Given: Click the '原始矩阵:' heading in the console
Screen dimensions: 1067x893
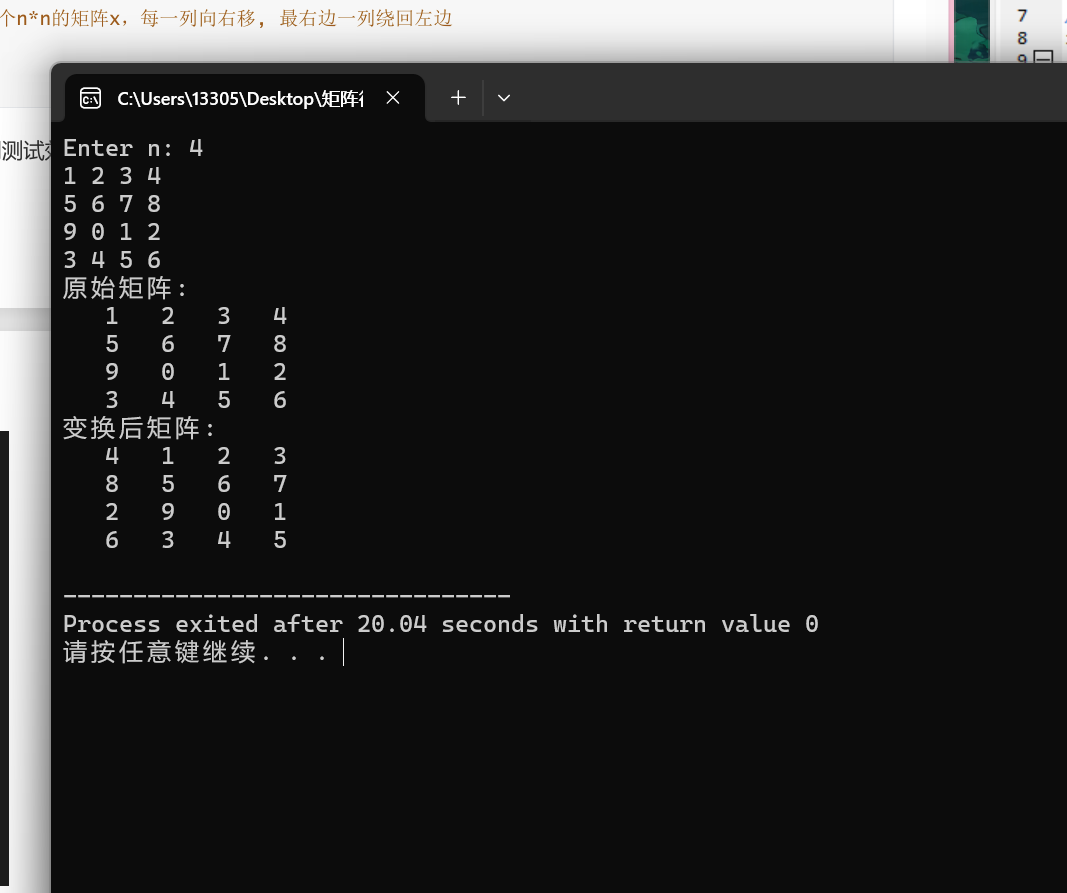Looking at the screenshot, I should pyautogui.click(x=125, y=288).
